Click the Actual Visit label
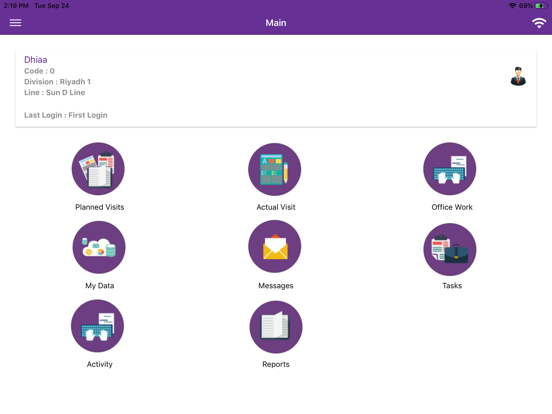The width and height of the screenshot is (552, 414). (276, 207)
